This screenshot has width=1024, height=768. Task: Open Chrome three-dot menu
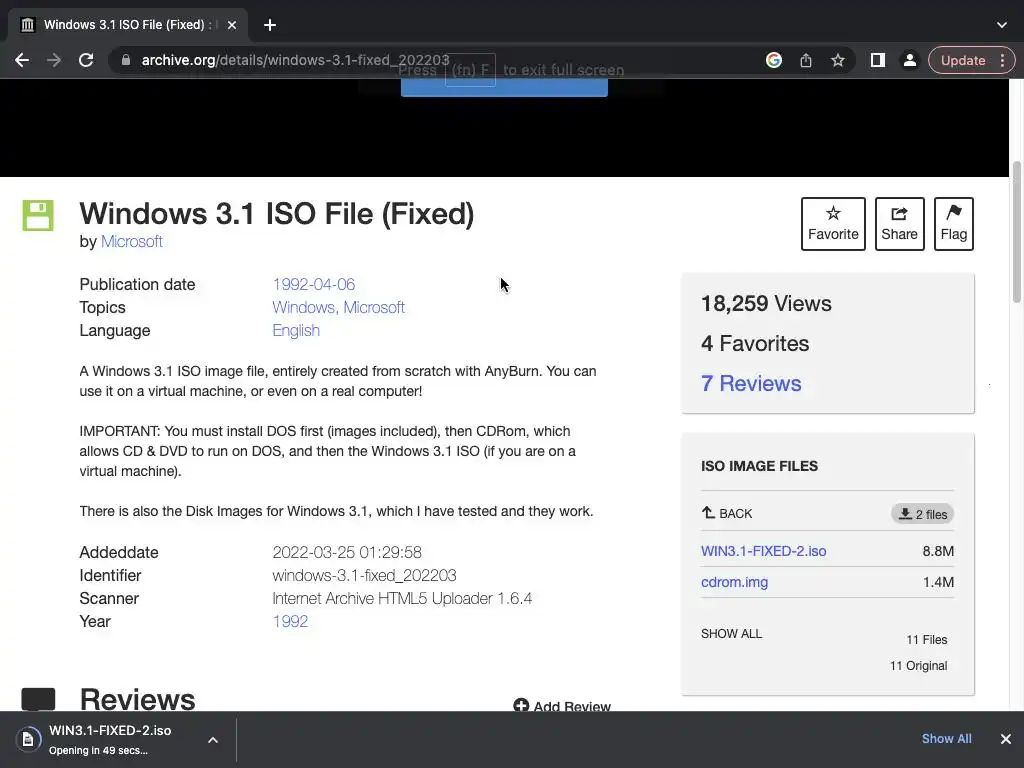[x=1002, y=60]
